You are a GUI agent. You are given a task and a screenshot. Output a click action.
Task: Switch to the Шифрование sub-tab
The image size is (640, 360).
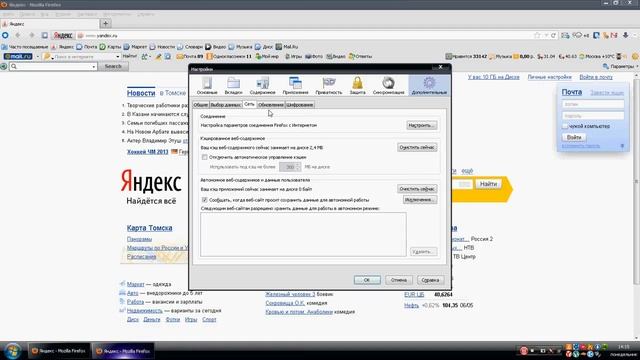(x=300, y=105)
